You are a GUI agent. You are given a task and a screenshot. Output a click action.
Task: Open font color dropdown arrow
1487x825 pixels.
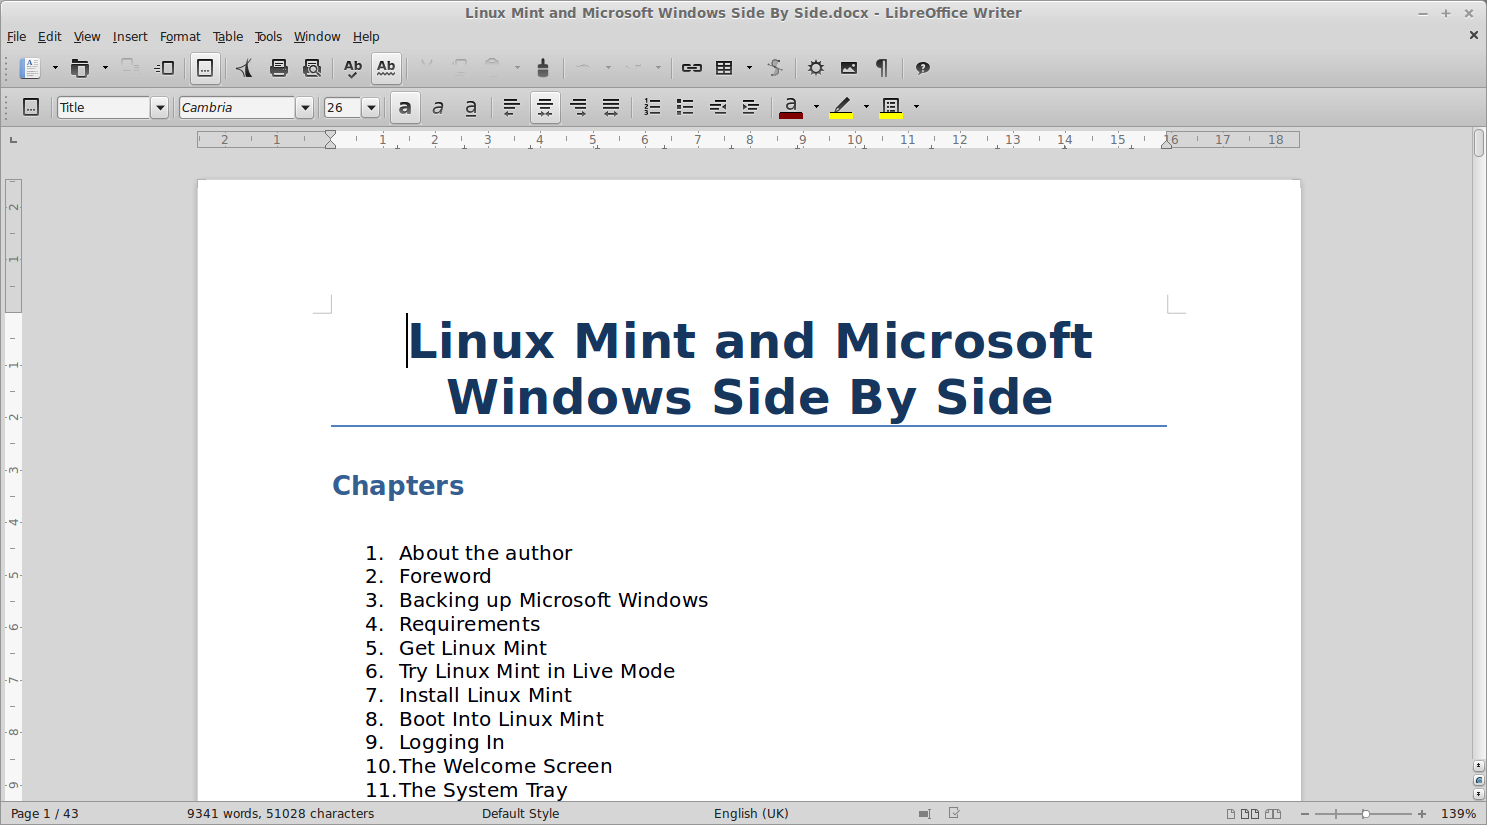click(816, 107)
